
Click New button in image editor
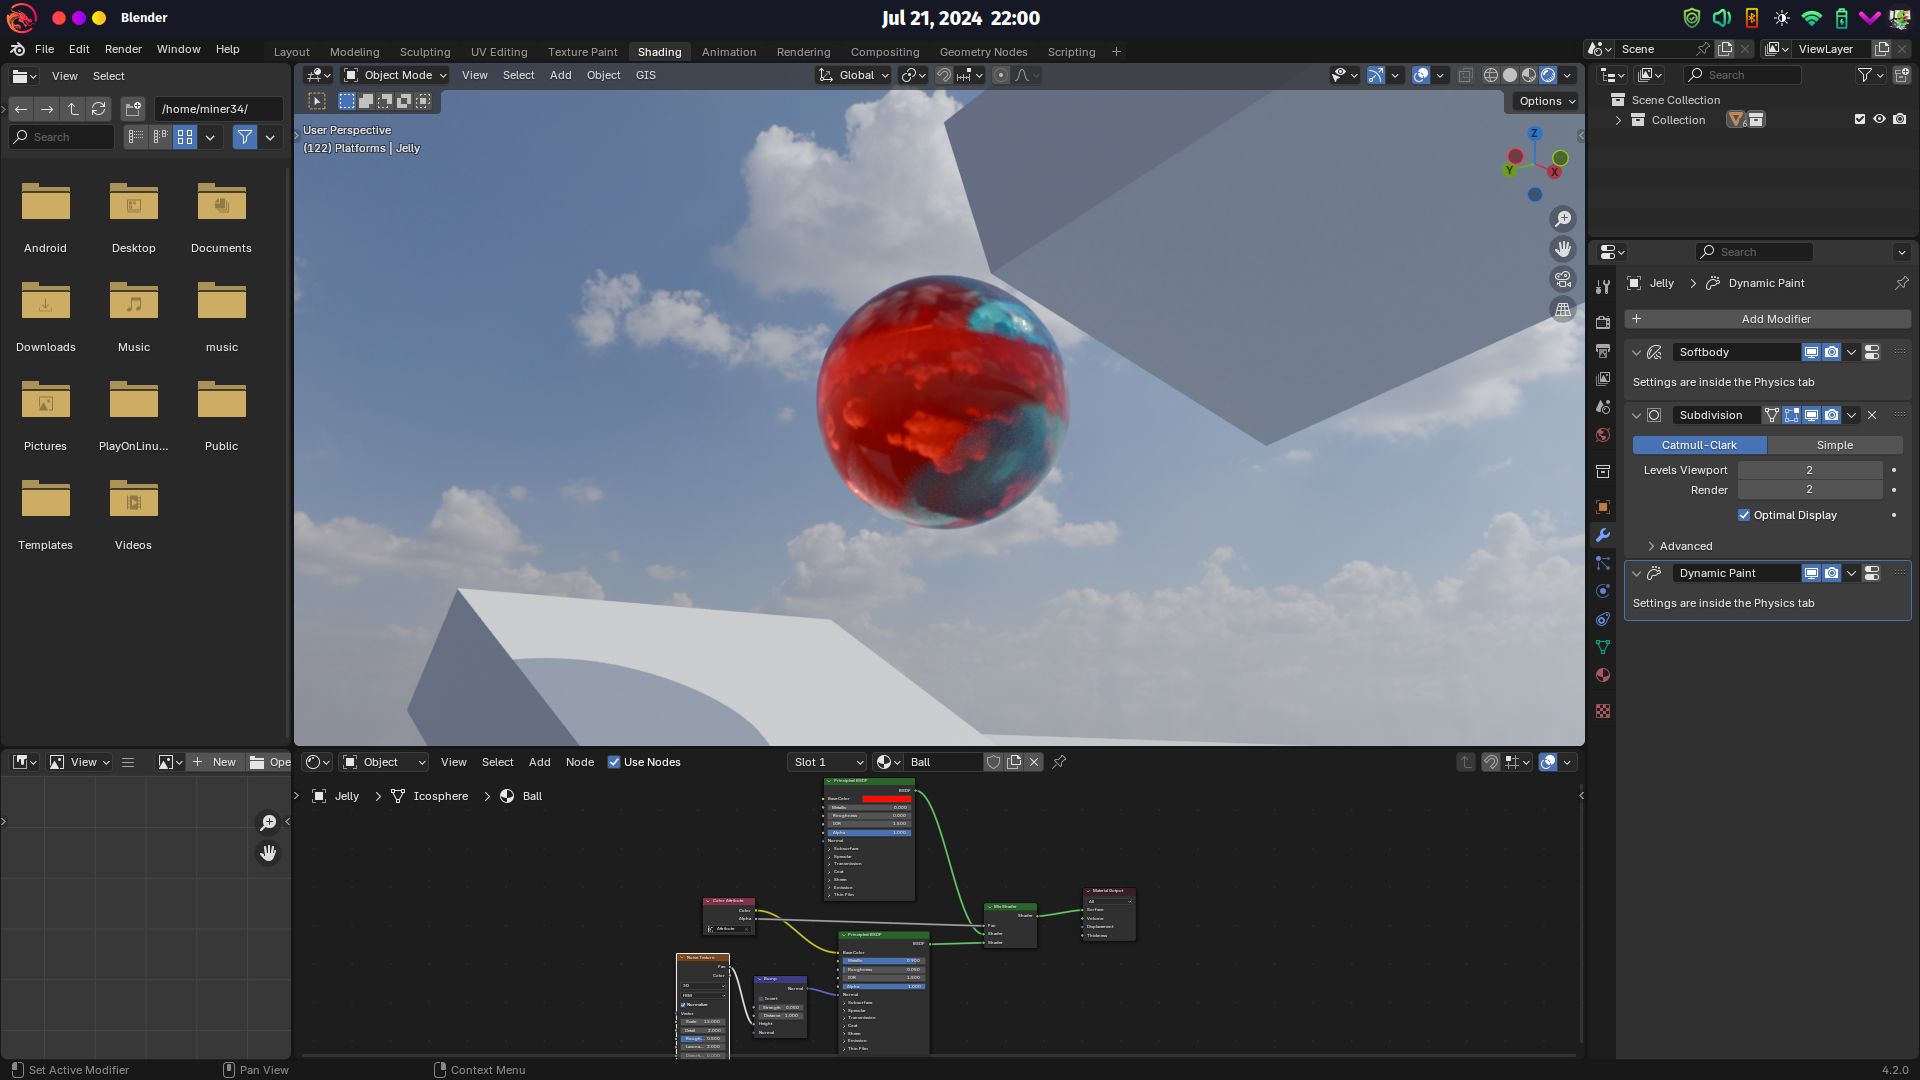pos(215,762)
